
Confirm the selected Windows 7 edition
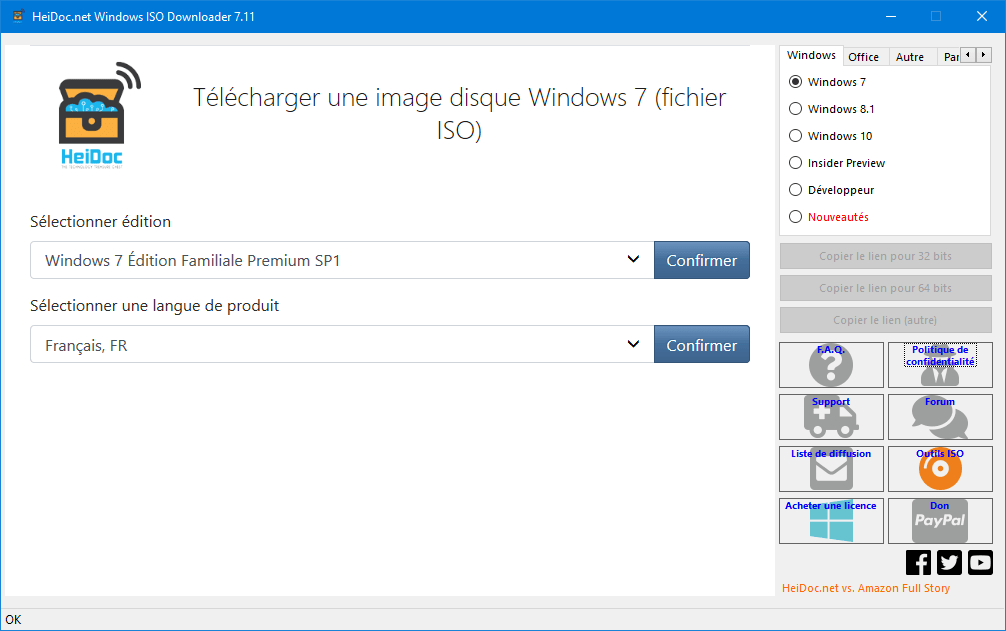[702, 260]
